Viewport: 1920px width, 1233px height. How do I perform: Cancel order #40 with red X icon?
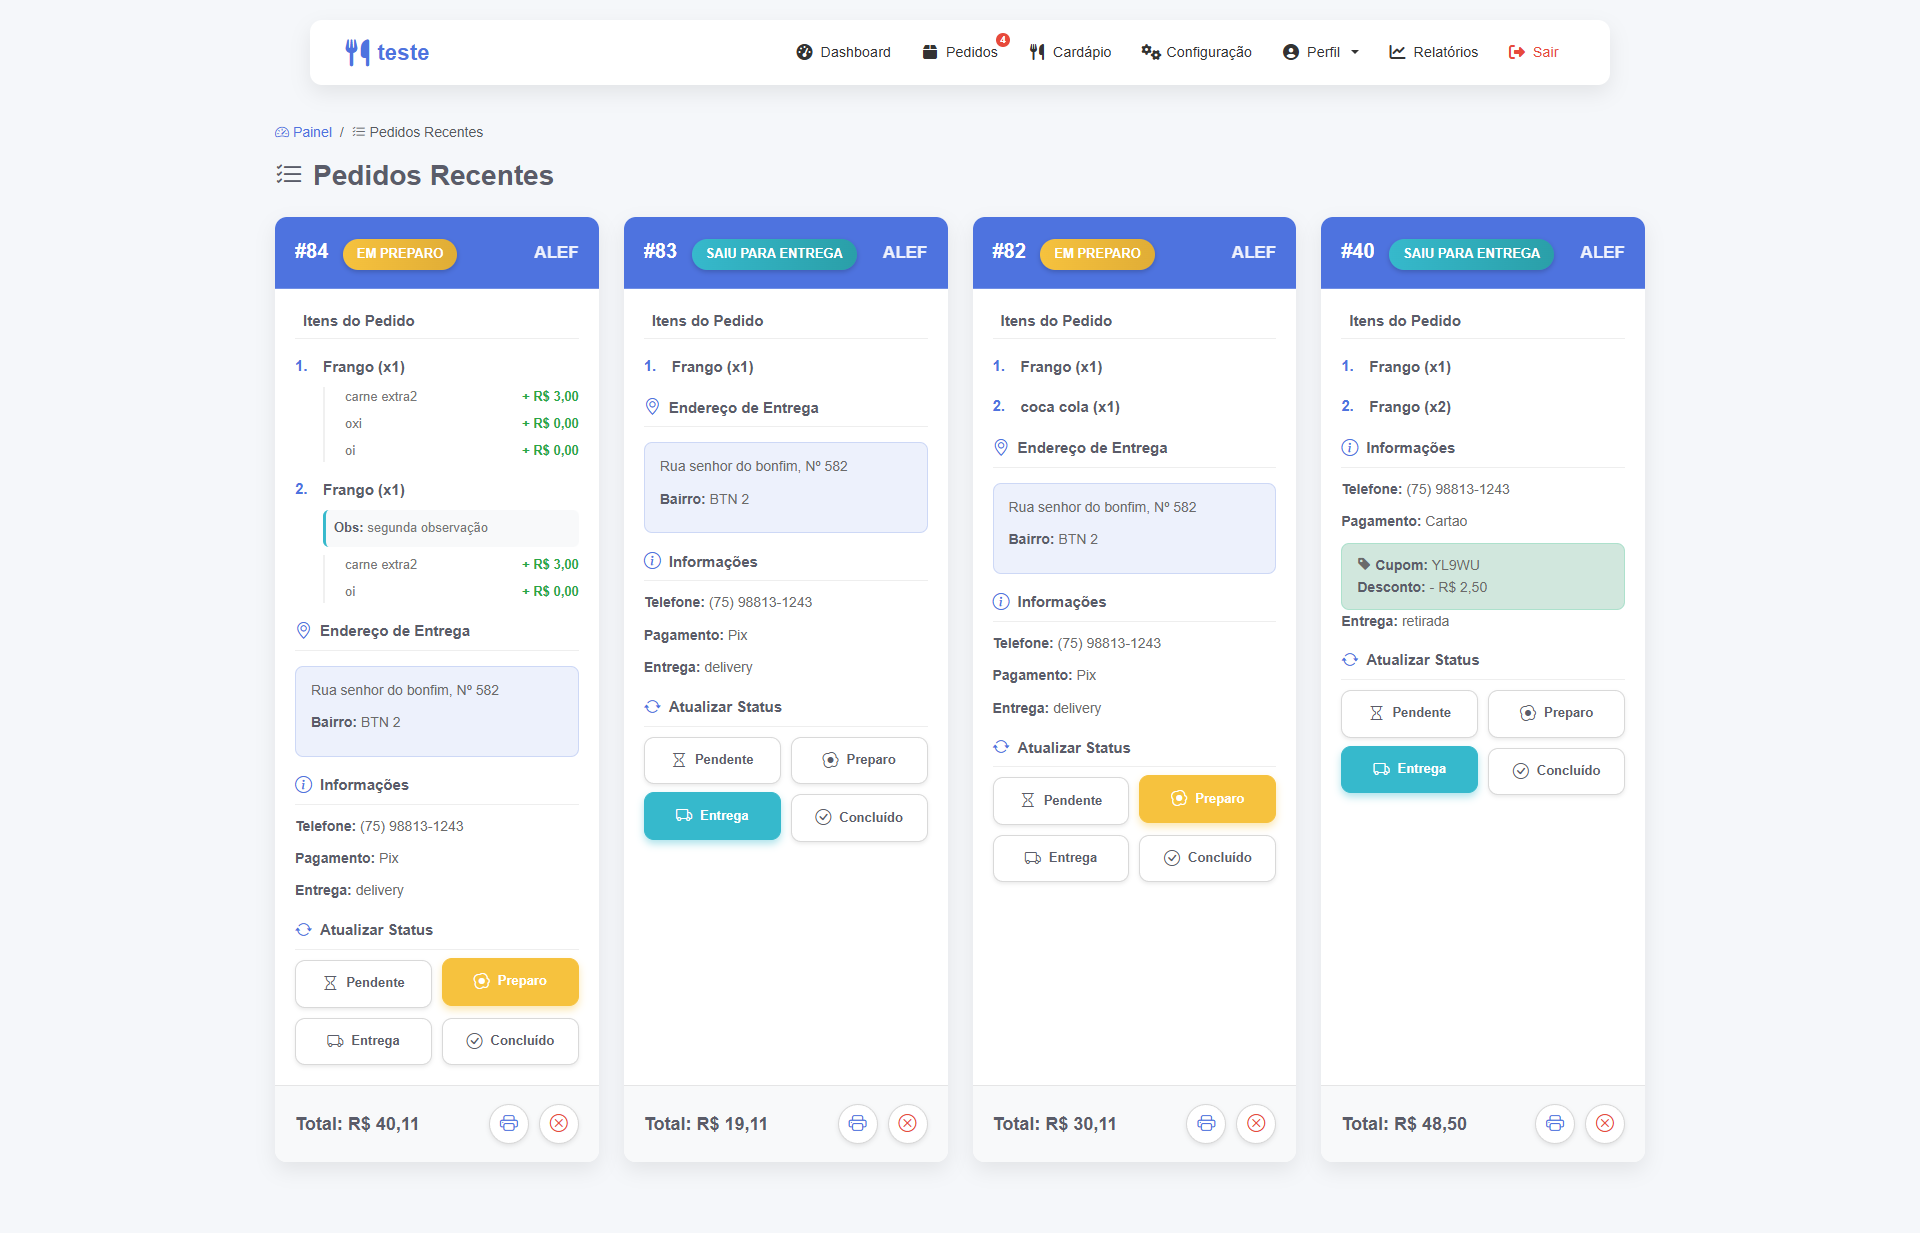click(x=1605, y=1123)
